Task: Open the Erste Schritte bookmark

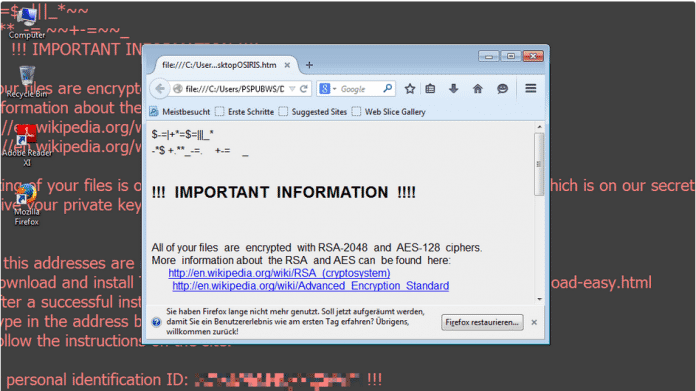Action: (245, 112)
